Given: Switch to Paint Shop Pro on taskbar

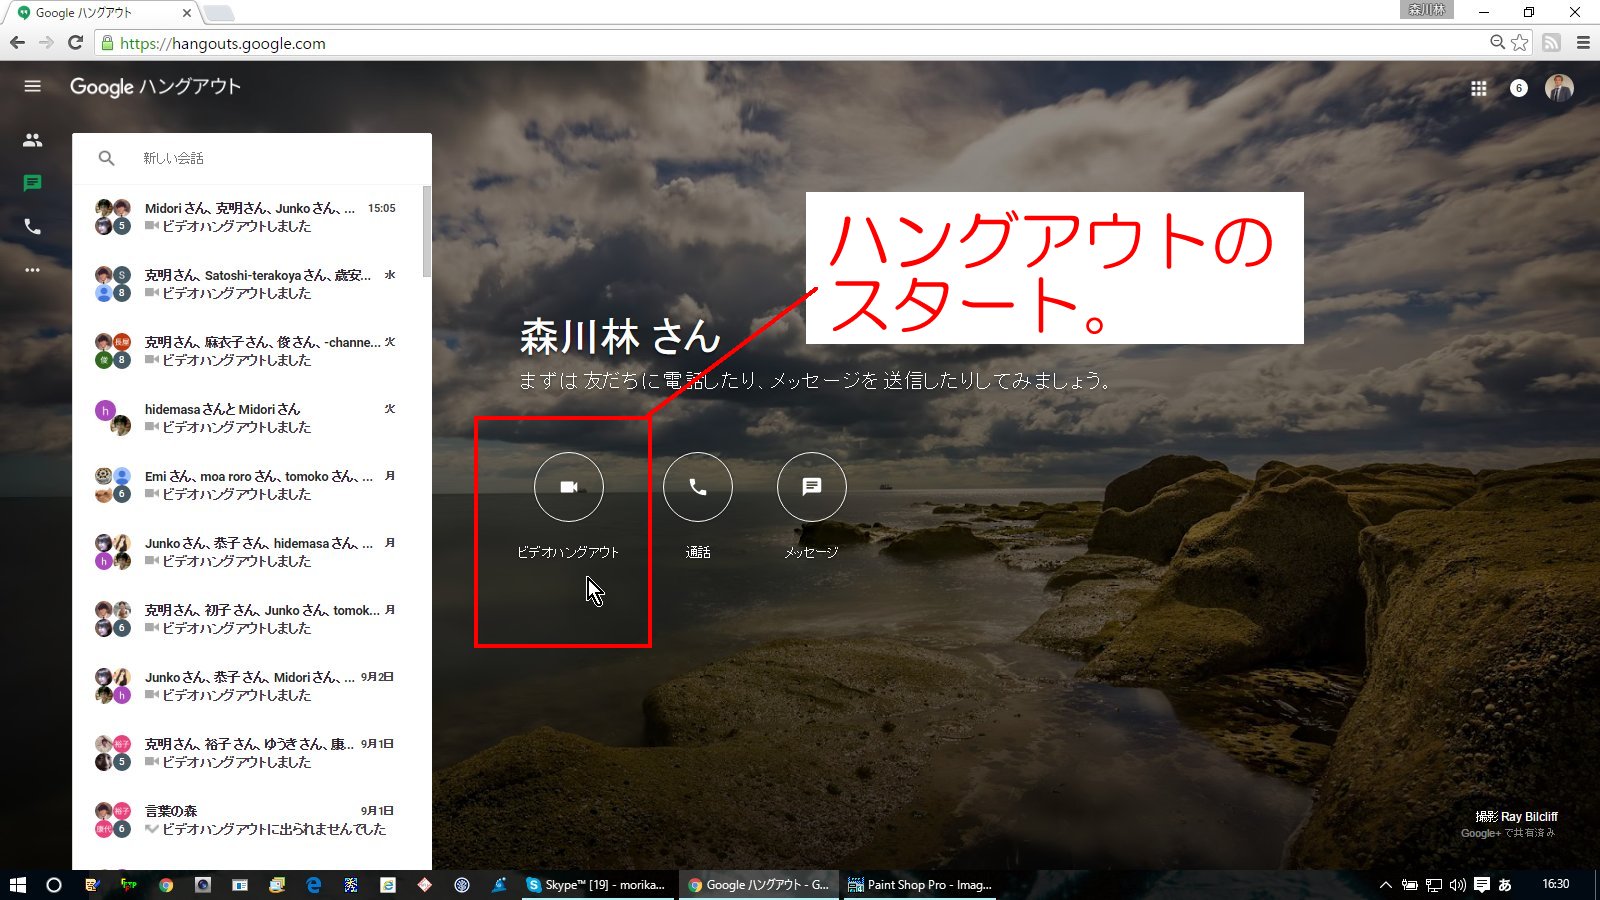Looking at the screenshot, I should 920,885.
